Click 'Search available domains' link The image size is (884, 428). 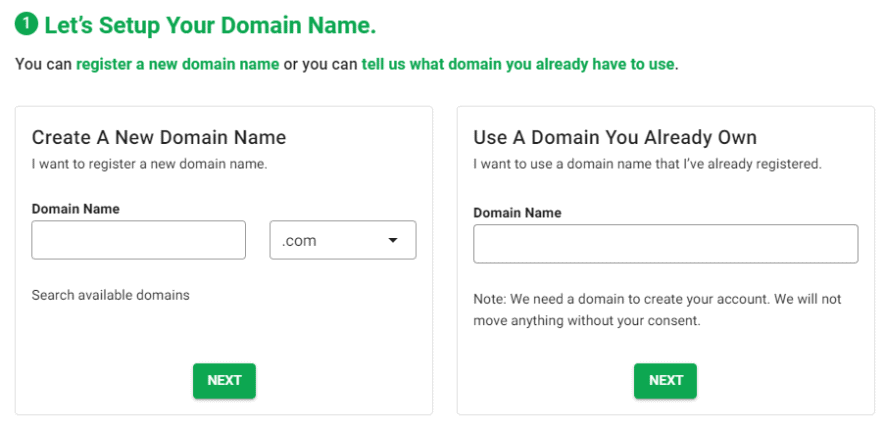click(x=110, y=295)
